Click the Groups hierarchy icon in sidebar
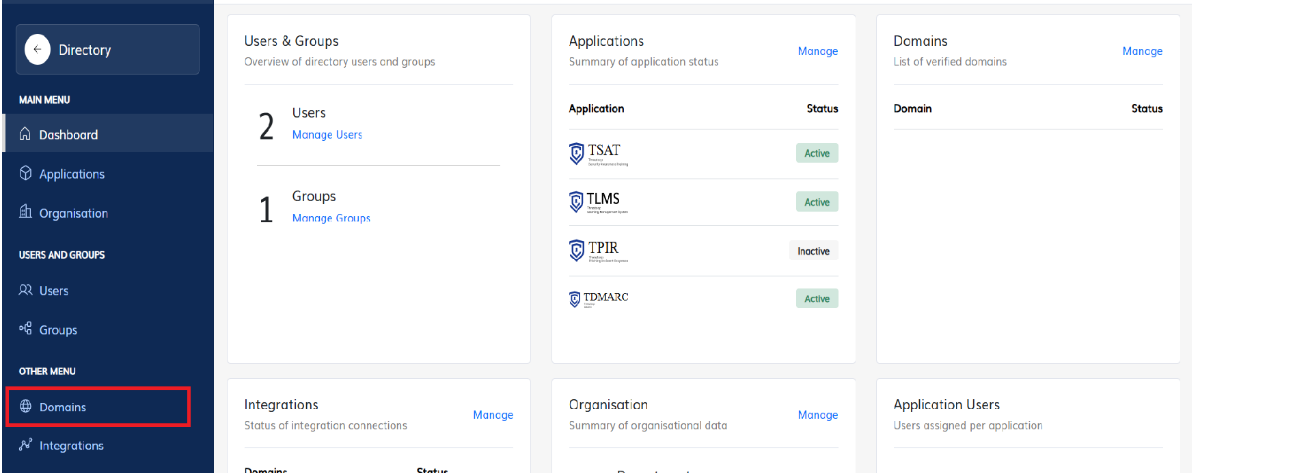 pyautogui.click(x=26, y=330)
